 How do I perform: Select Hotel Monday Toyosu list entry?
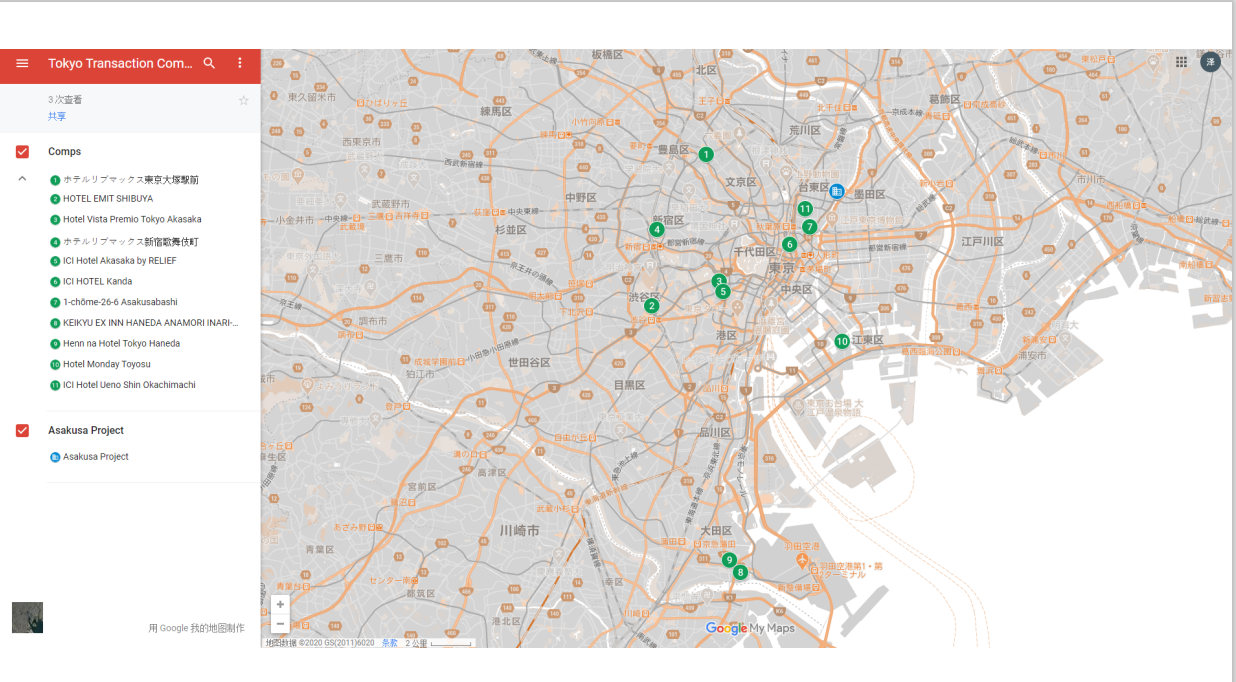(107, 364)
